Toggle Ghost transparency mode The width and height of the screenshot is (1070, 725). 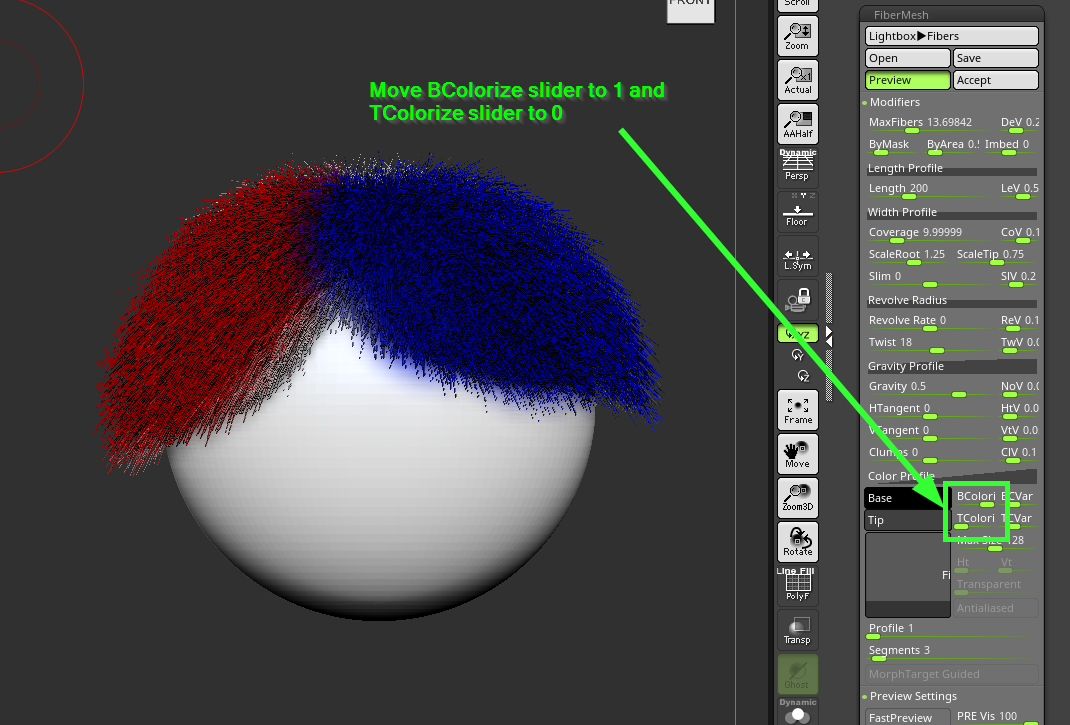(798, 674)
